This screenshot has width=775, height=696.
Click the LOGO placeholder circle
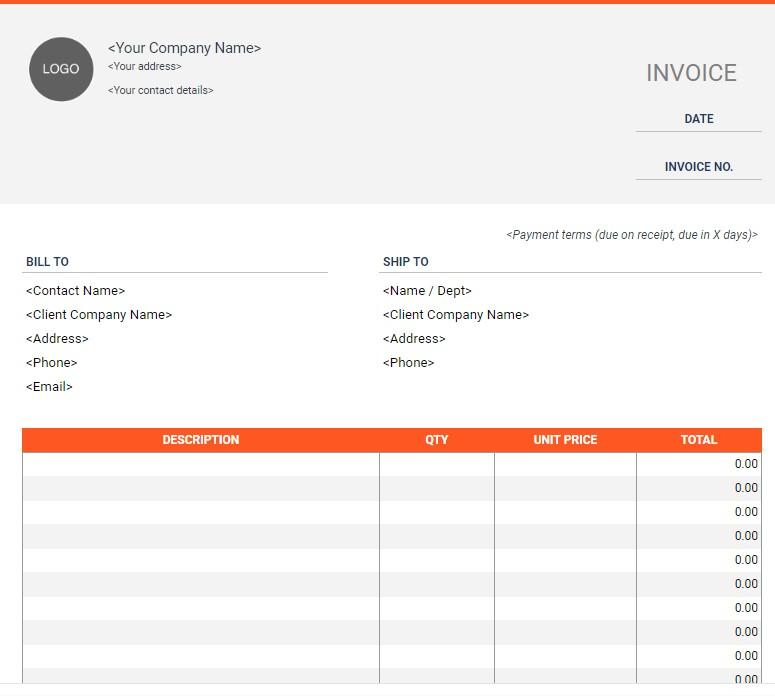pos(61,69)
